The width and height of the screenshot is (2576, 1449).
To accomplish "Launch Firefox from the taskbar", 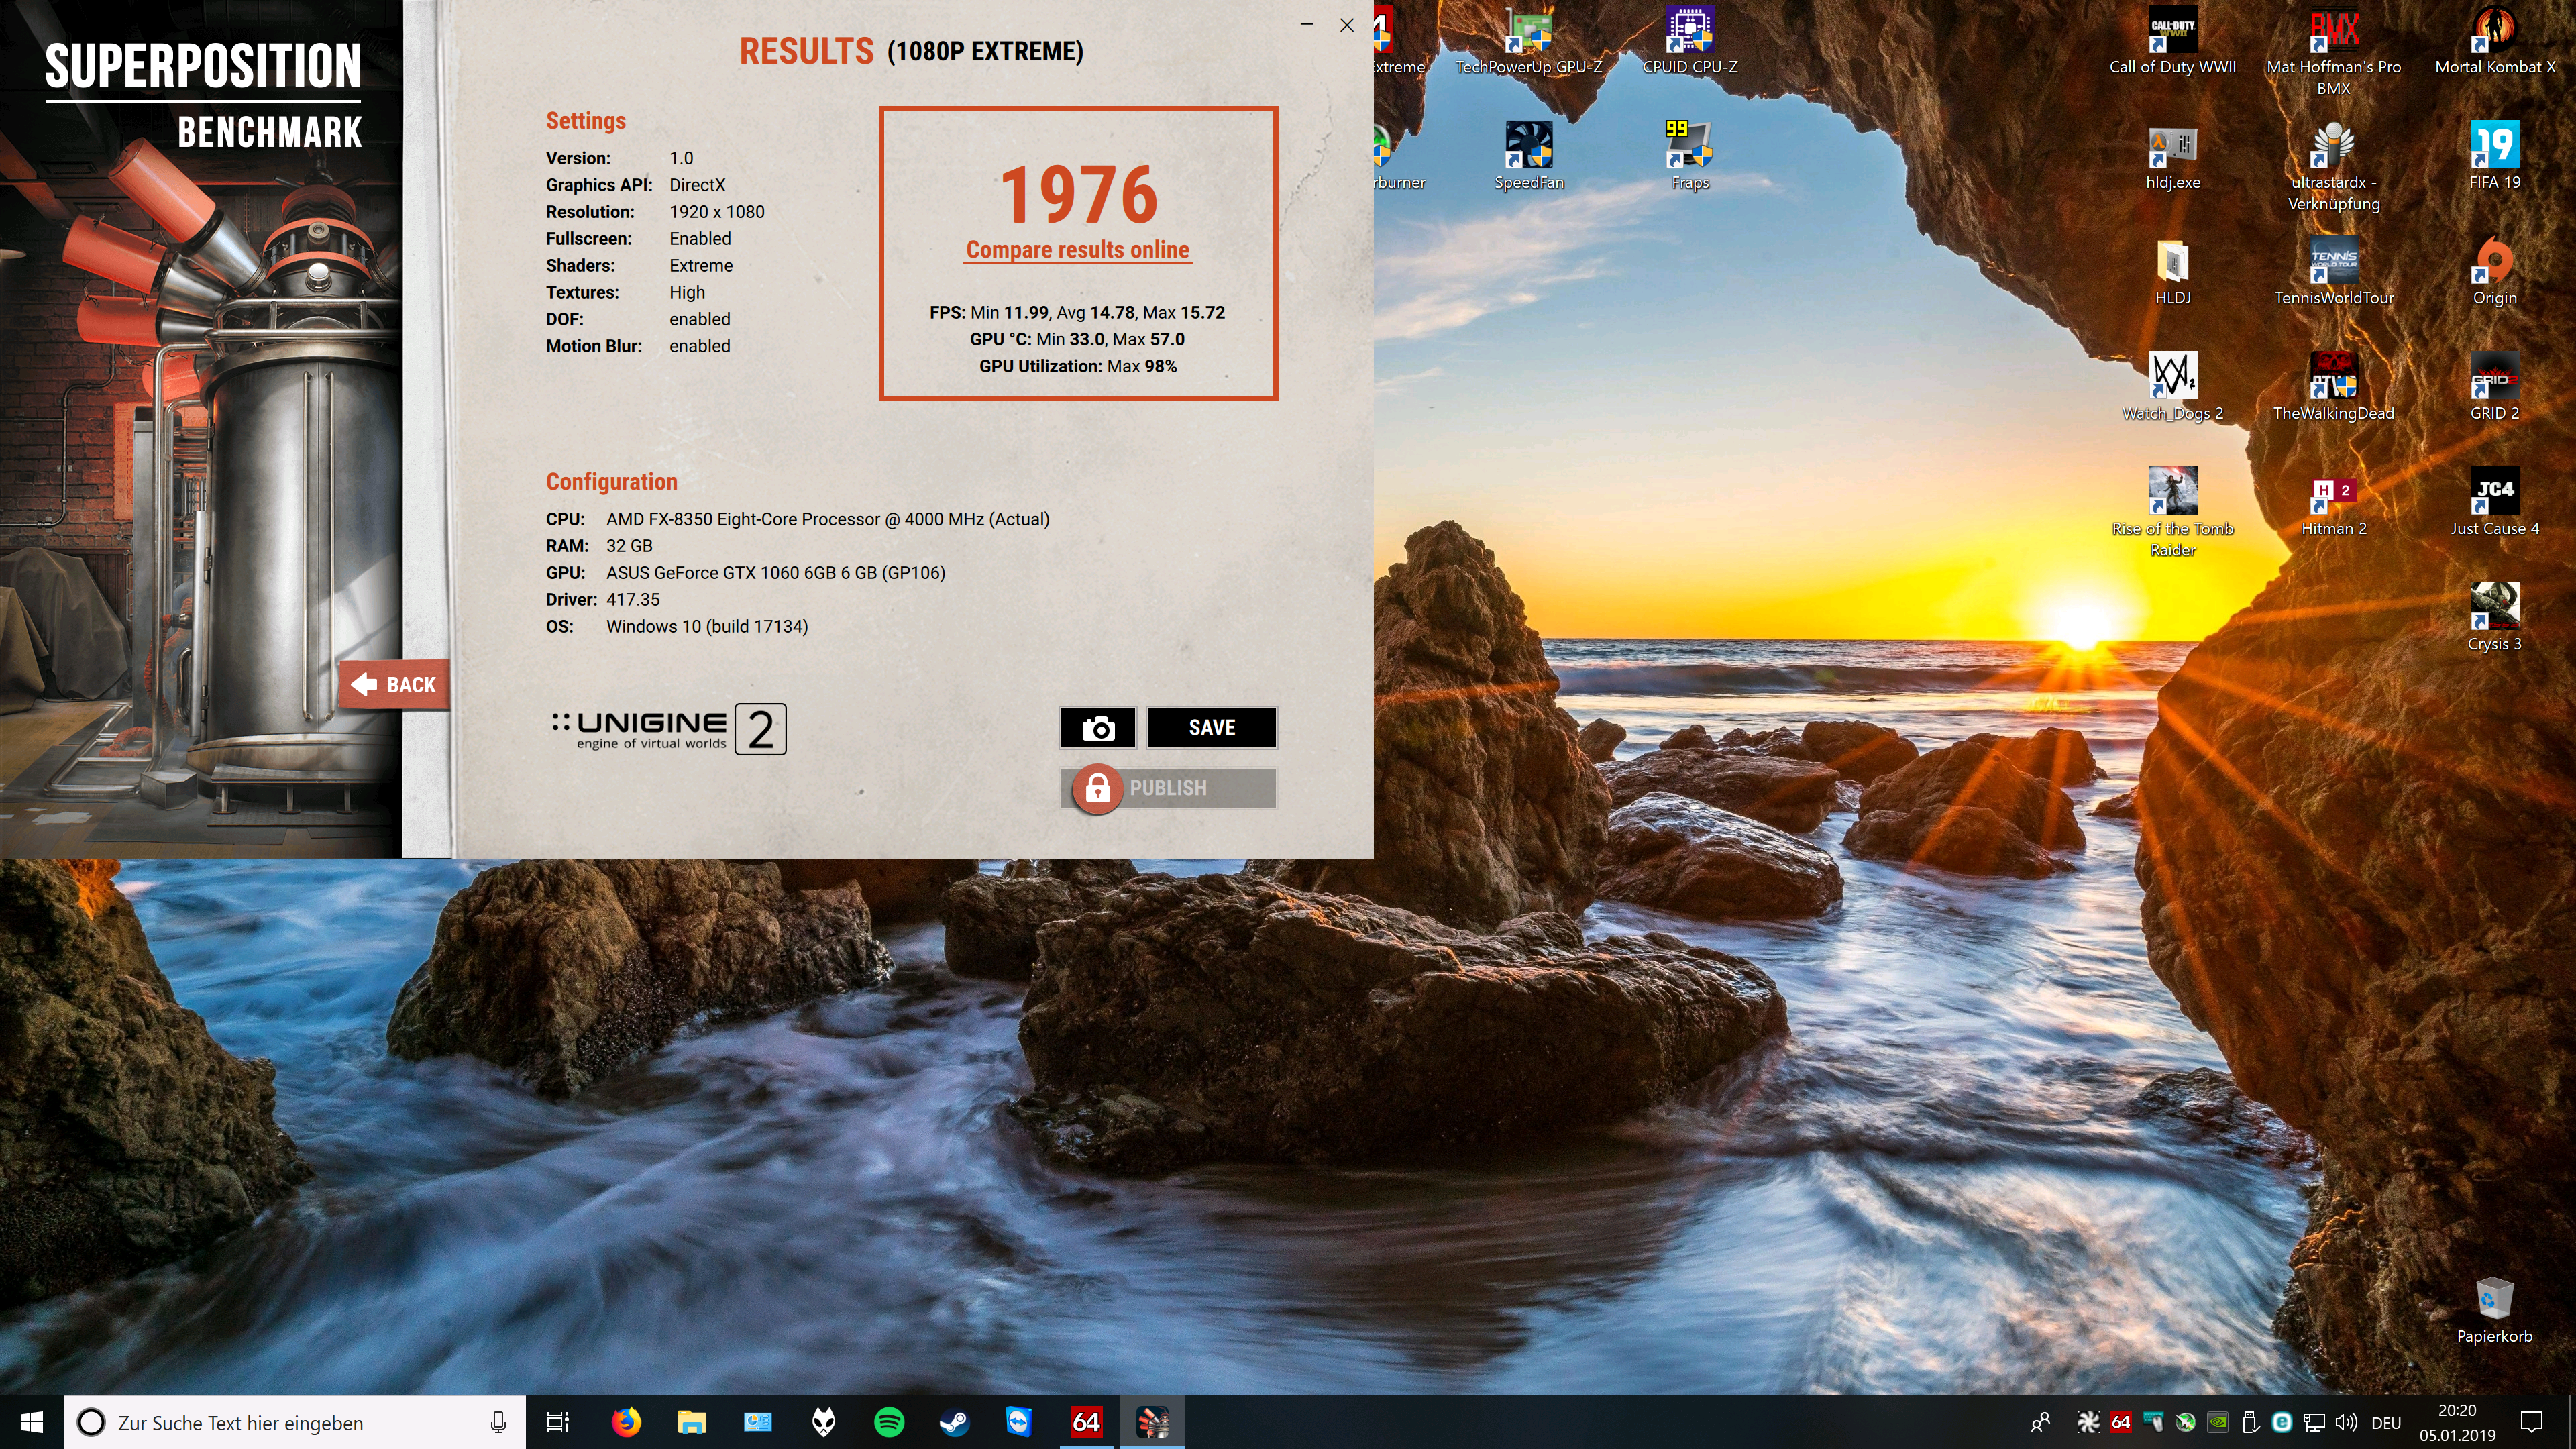I will pos(627,1422).
